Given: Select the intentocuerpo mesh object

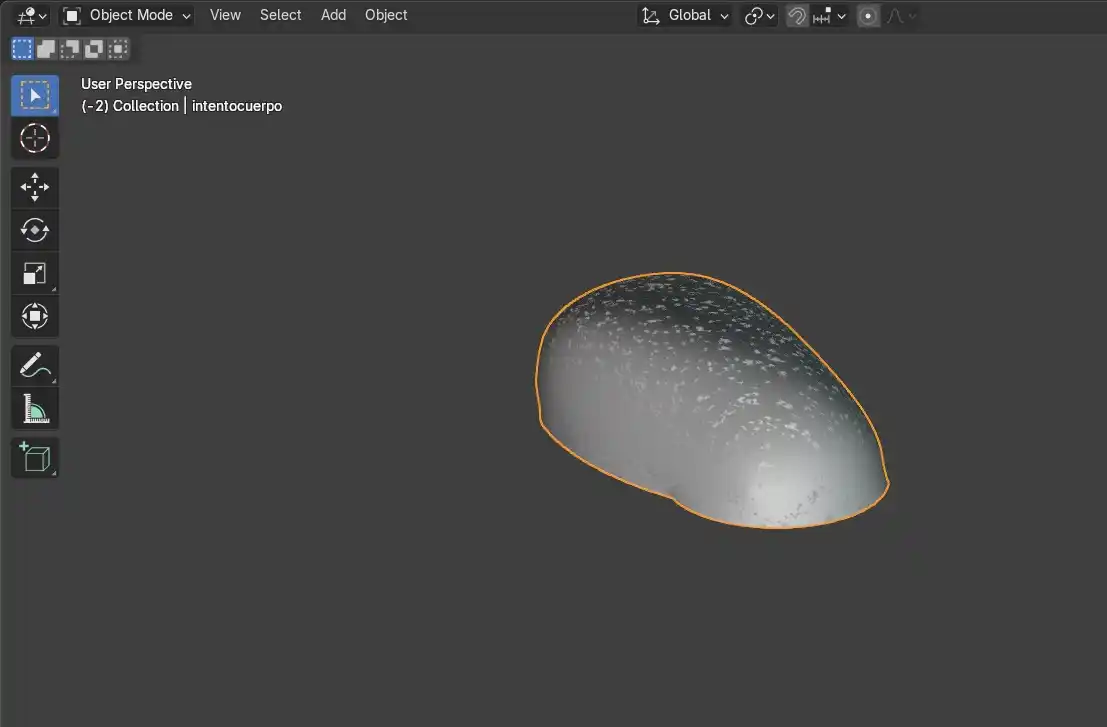Looking at the screenshot, I should (x=713, y=402).
